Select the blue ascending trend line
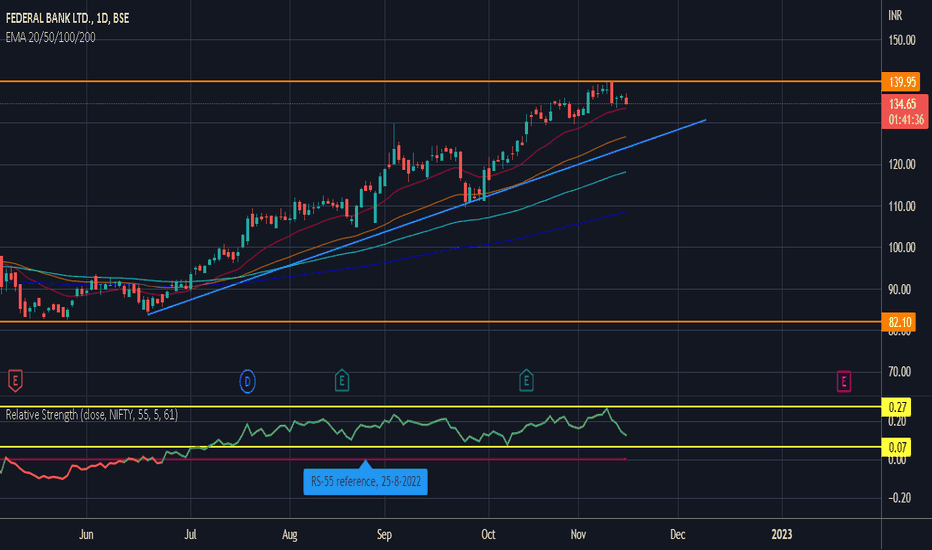Viewport: 932px width, 550px height. tap(427, 217)
